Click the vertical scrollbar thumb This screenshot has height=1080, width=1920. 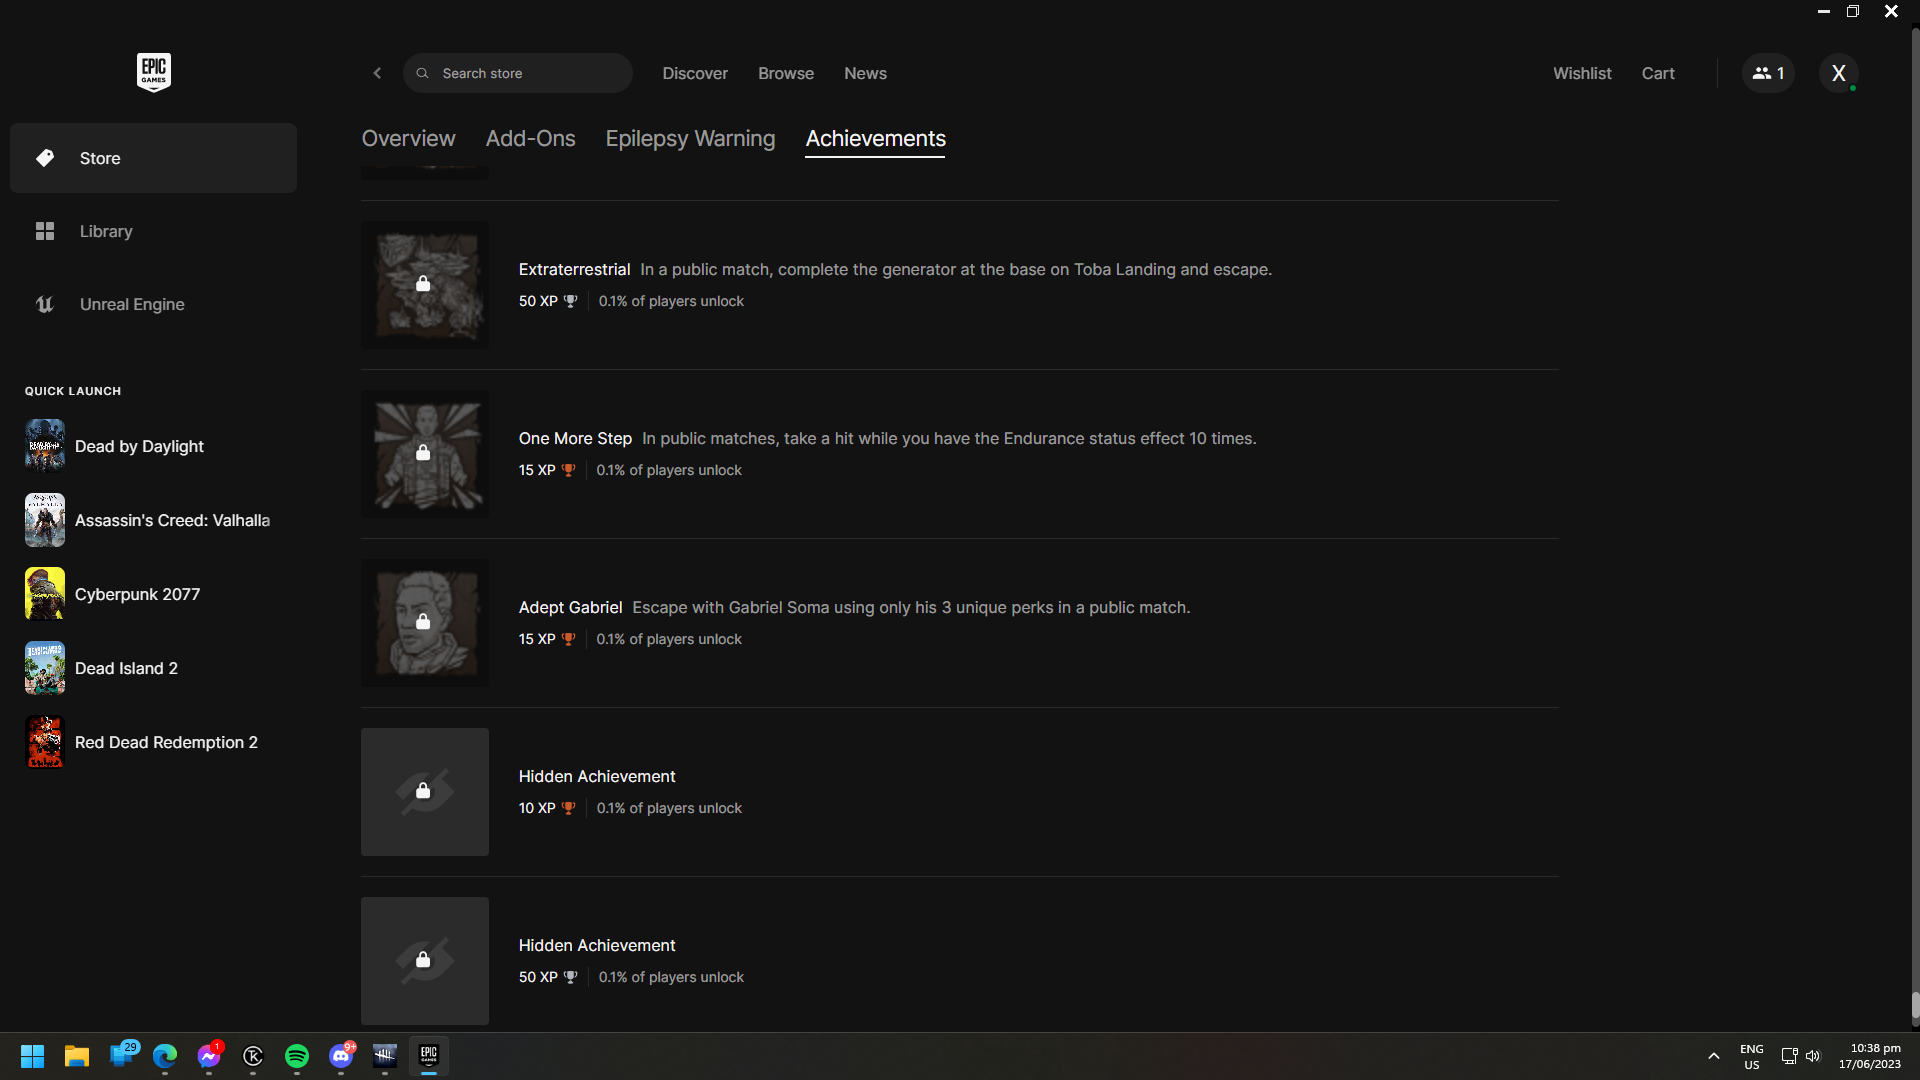(1915, 1006)
